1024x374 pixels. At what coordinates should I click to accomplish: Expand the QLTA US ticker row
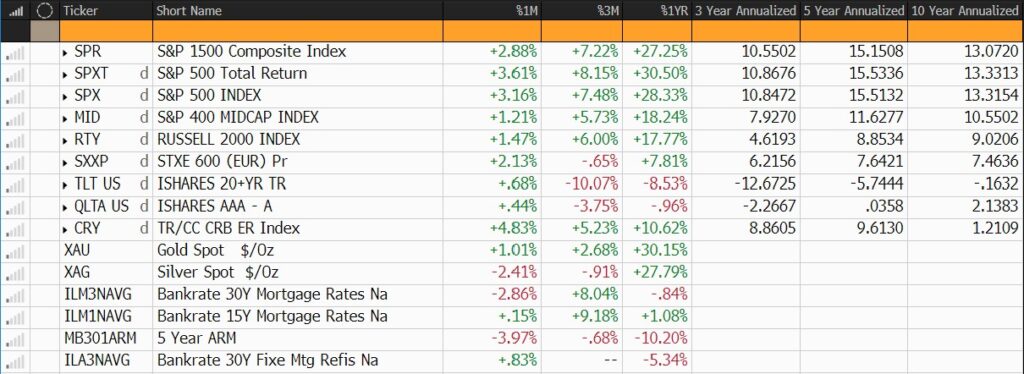click(65, 207)
